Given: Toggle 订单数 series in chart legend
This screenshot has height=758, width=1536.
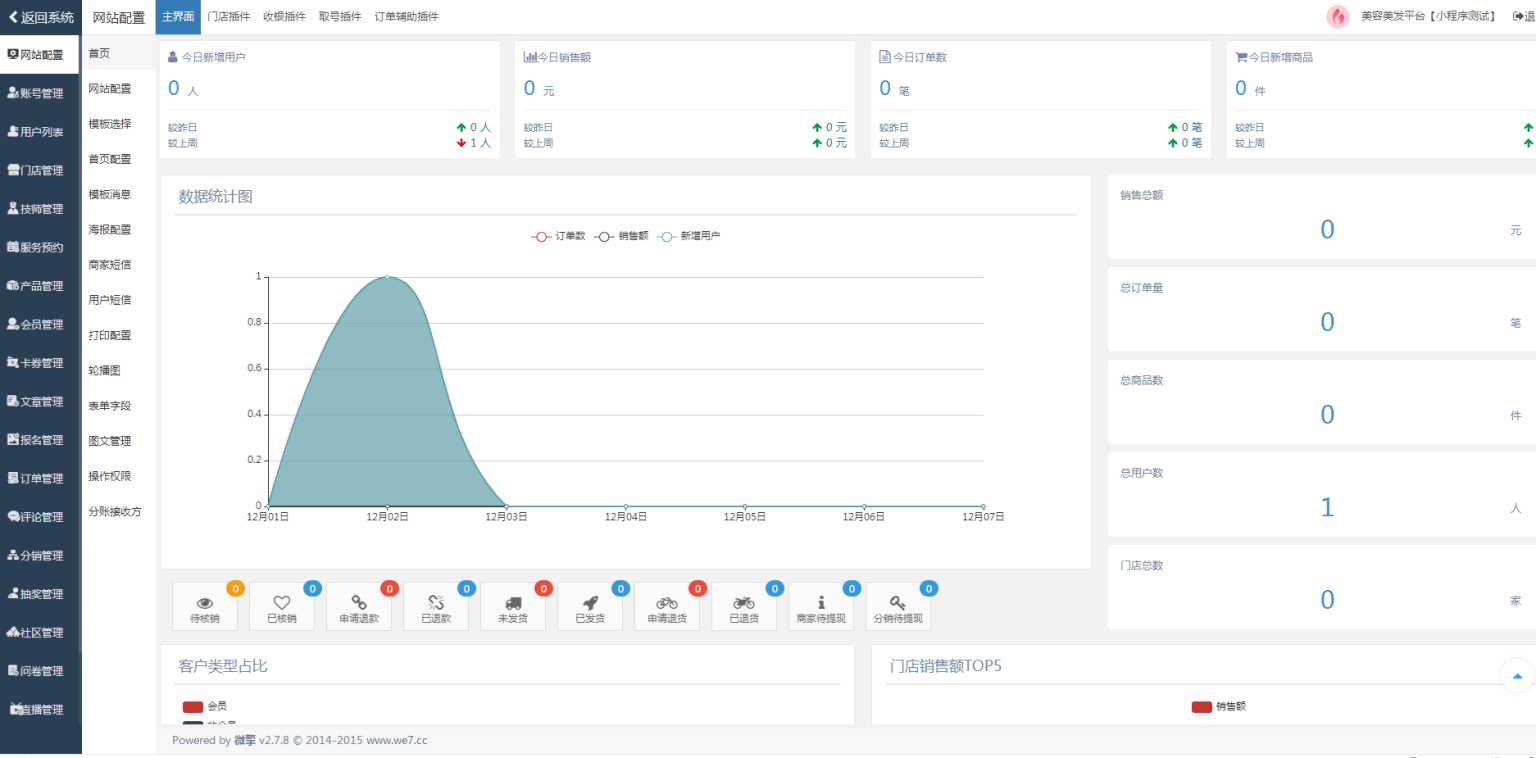Looking at the screenshot, I should [x=558, y=236].
